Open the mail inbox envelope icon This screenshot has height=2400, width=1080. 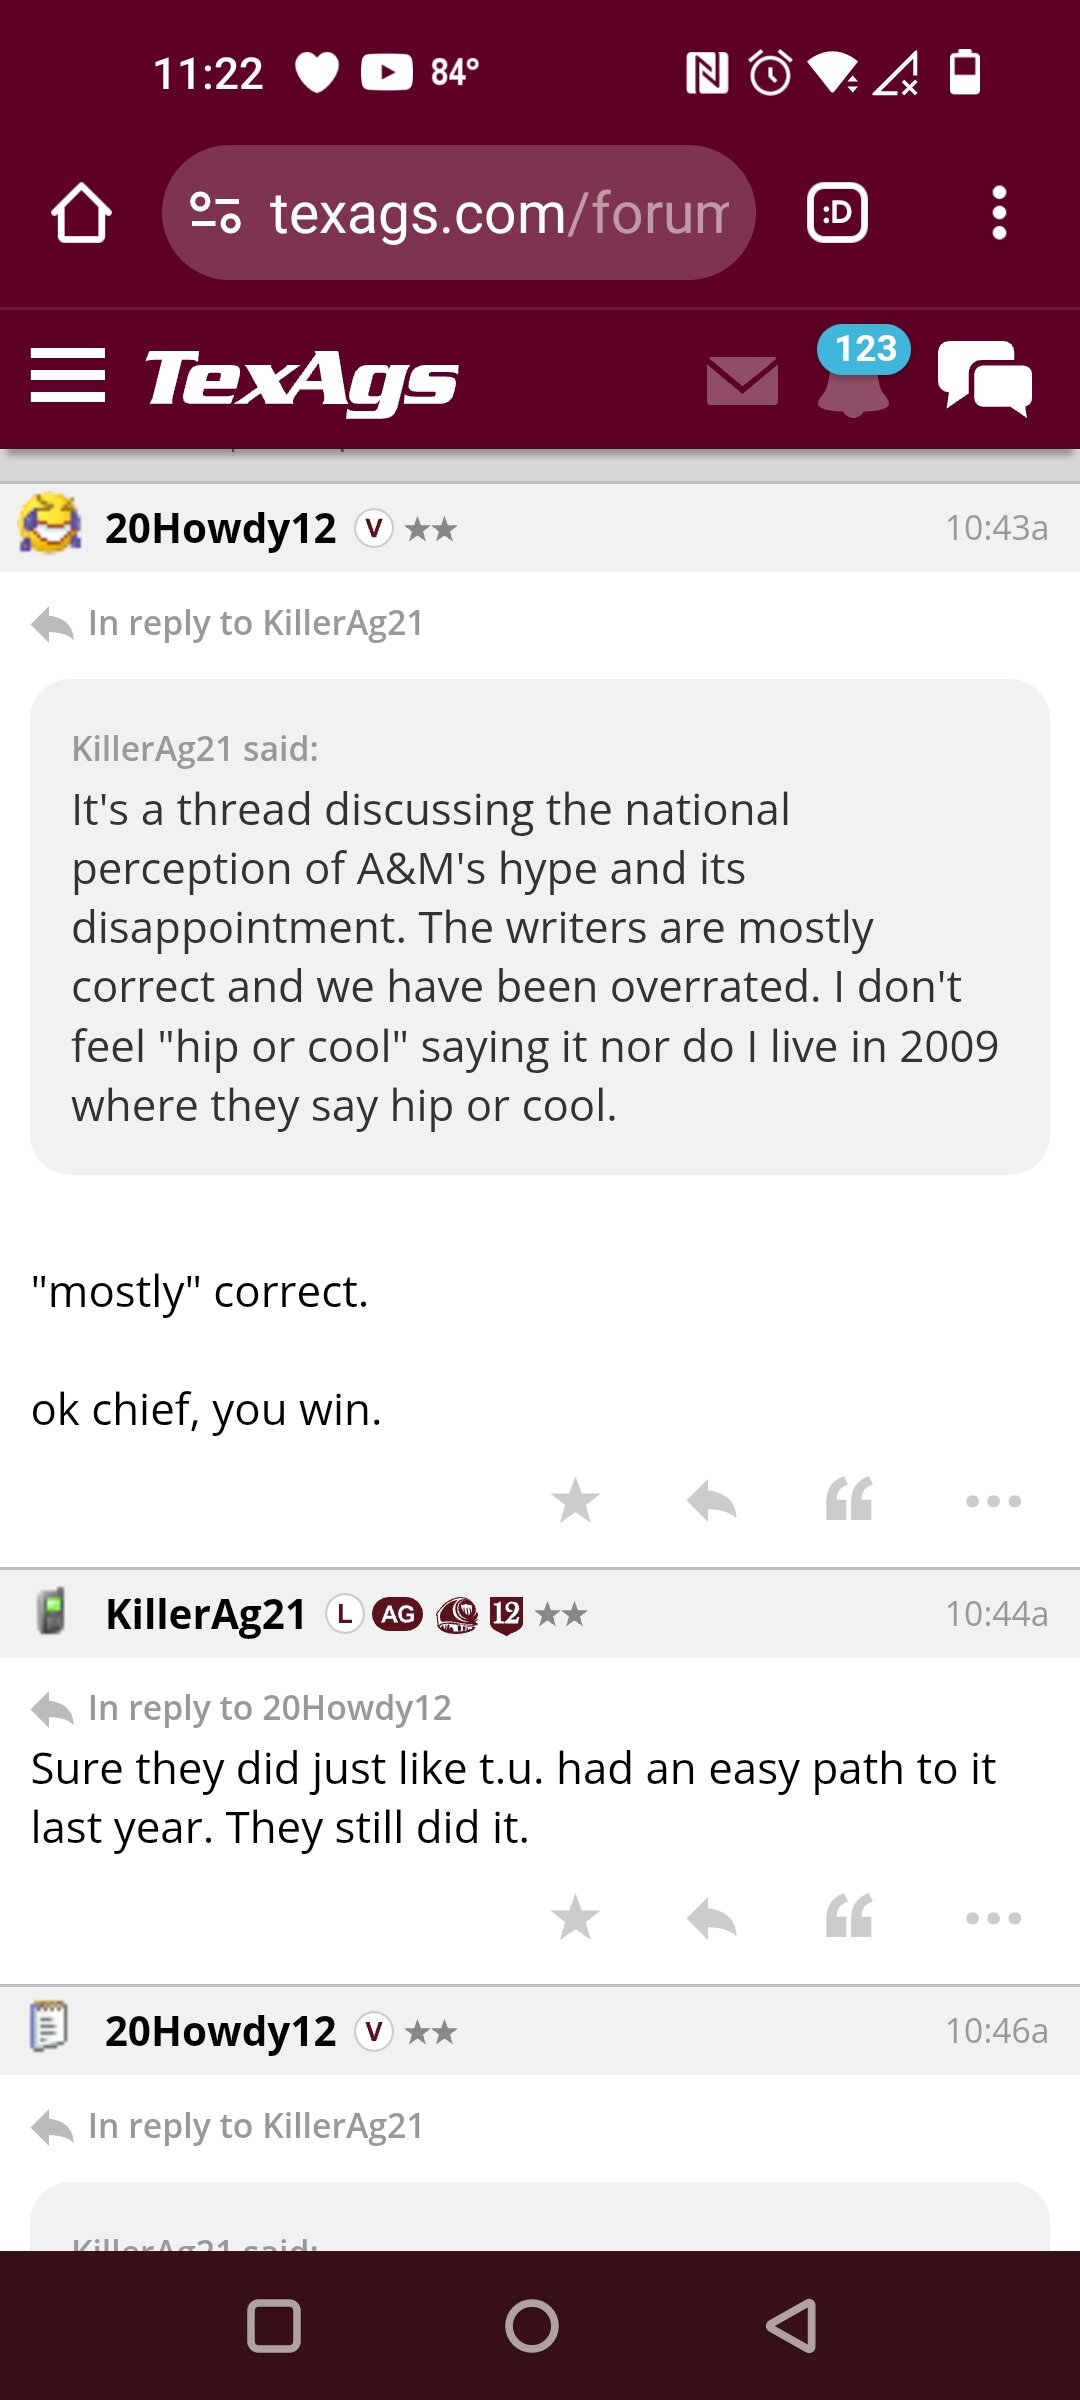point(742,380)
